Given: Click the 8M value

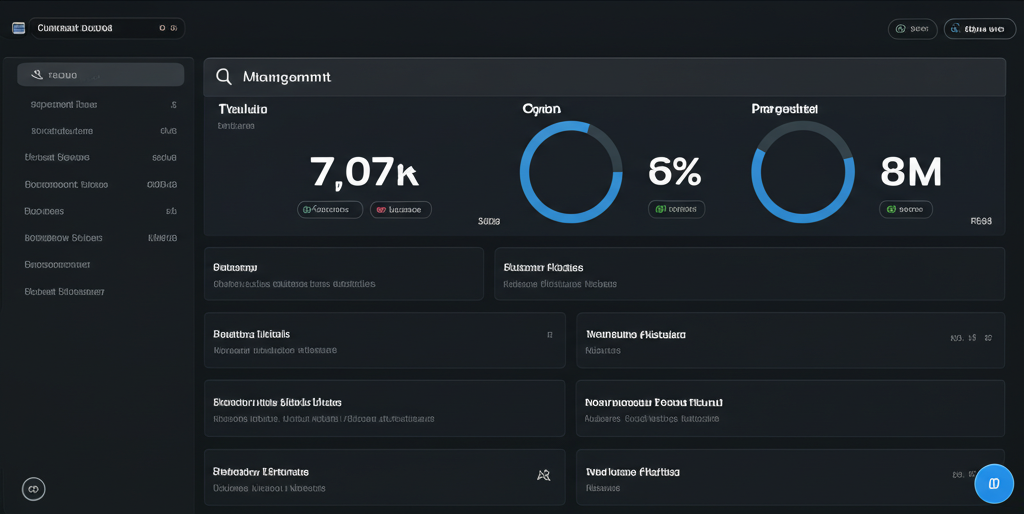Looking at the screenshot, I should pyautogui.click(x=911, y=171).
